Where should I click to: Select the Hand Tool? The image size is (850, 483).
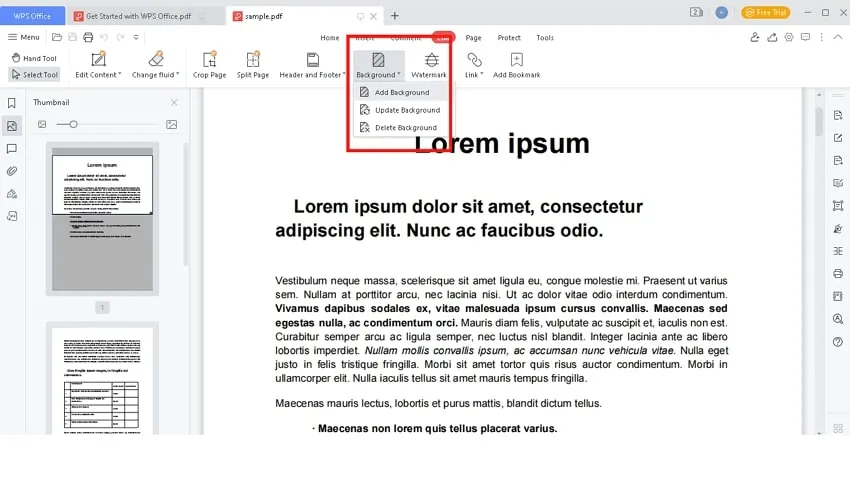click(34, 58)
